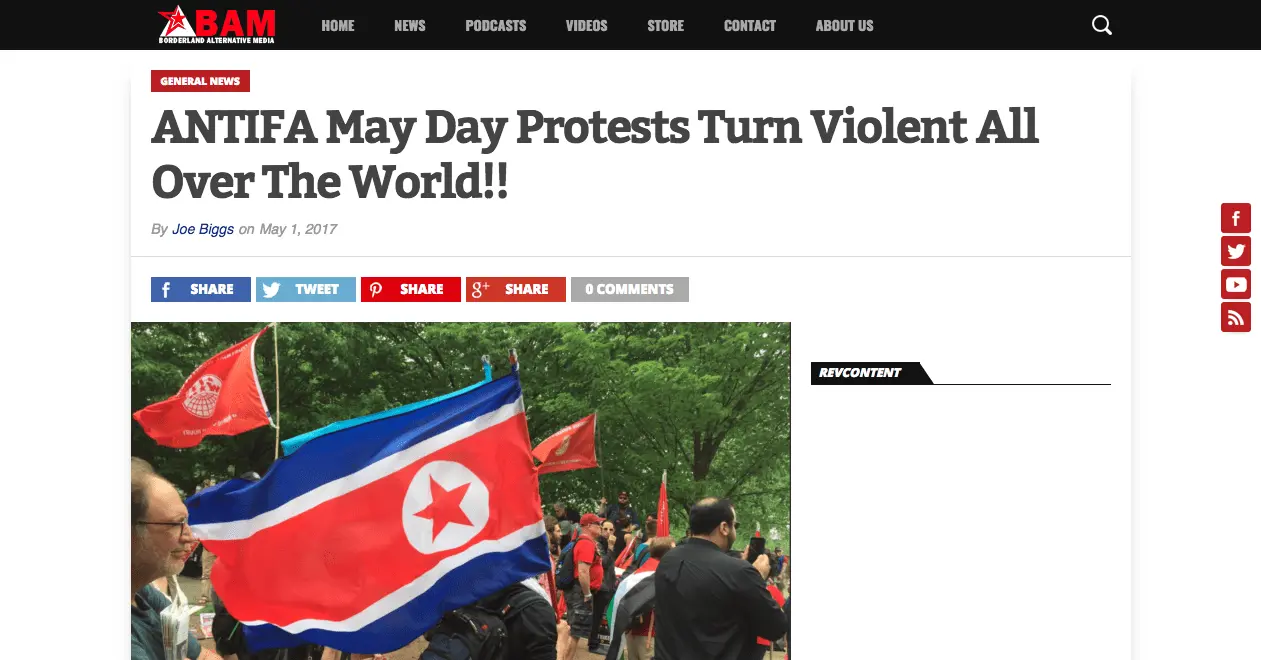Go to Home in navigation
1261x660 pixels.
(338, 25)
